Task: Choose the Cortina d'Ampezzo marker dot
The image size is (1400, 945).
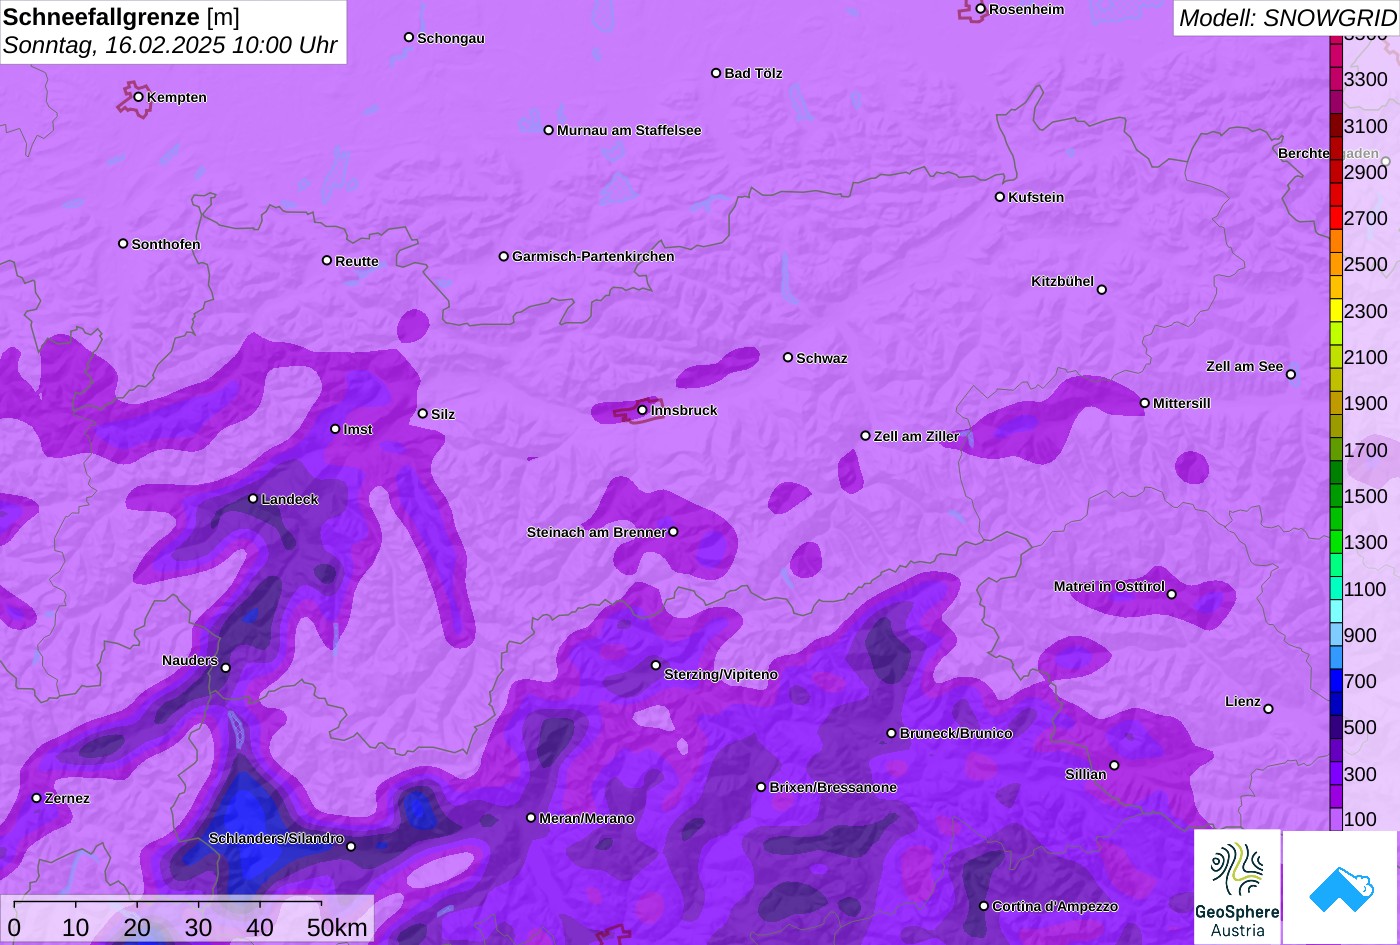Action: 984,906
